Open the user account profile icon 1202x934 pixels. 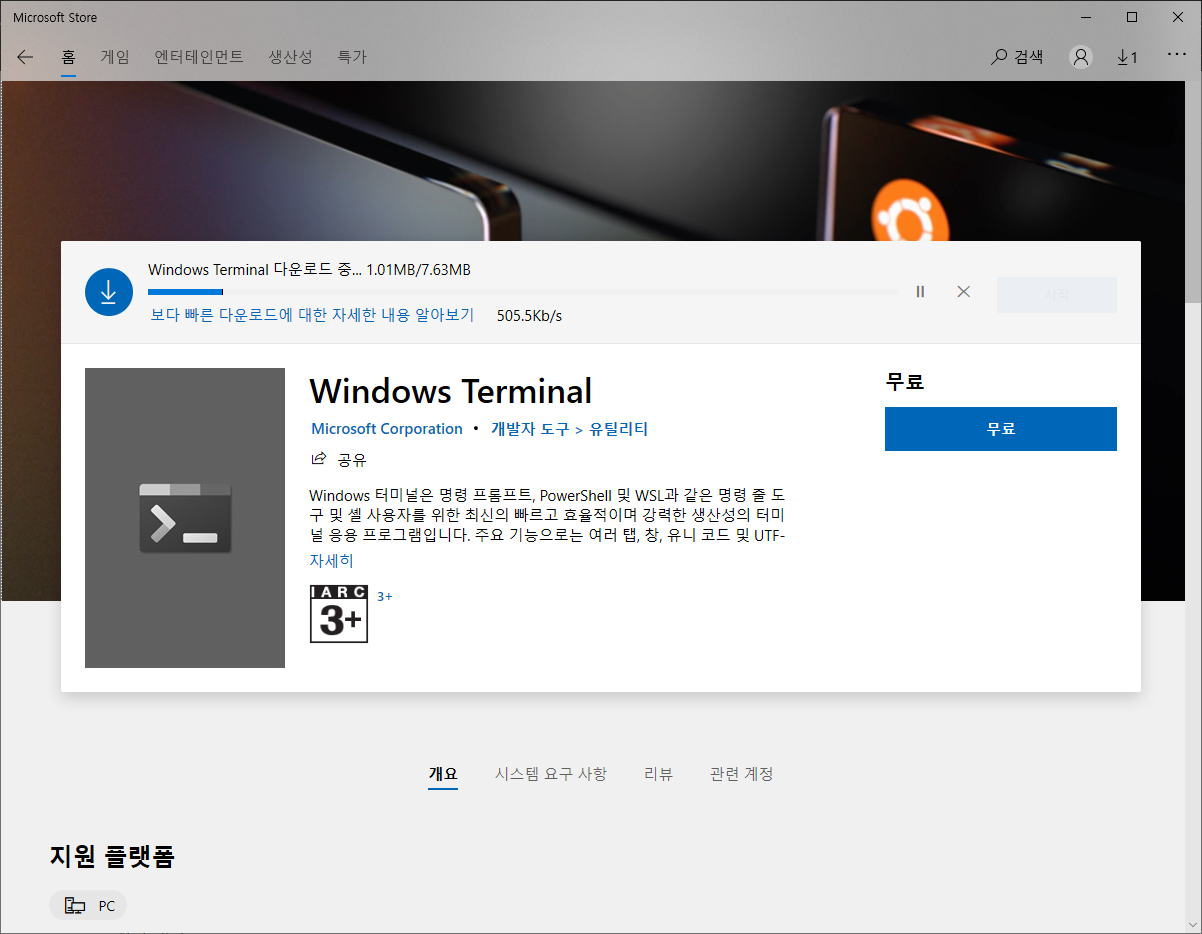(1081, 57)
